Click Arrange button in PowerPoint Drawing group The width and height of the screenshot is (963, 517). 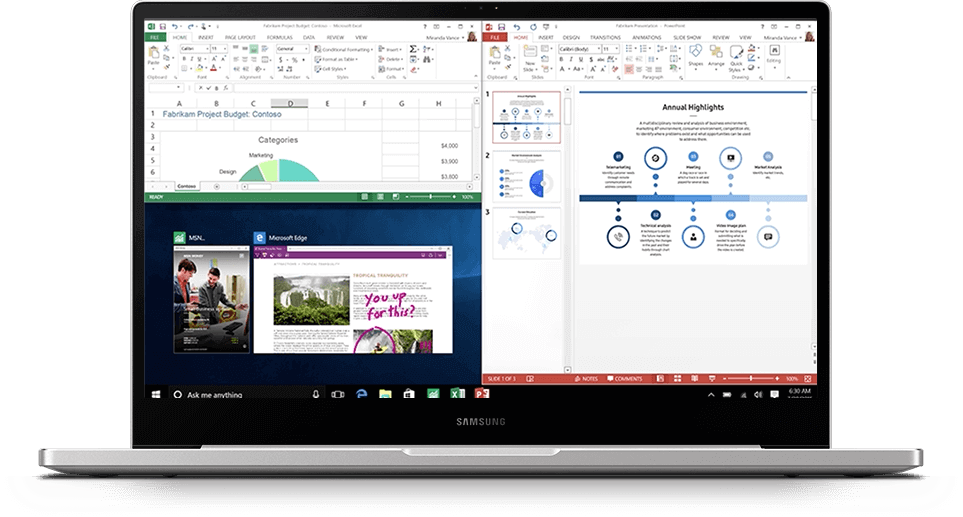point(716,56)
